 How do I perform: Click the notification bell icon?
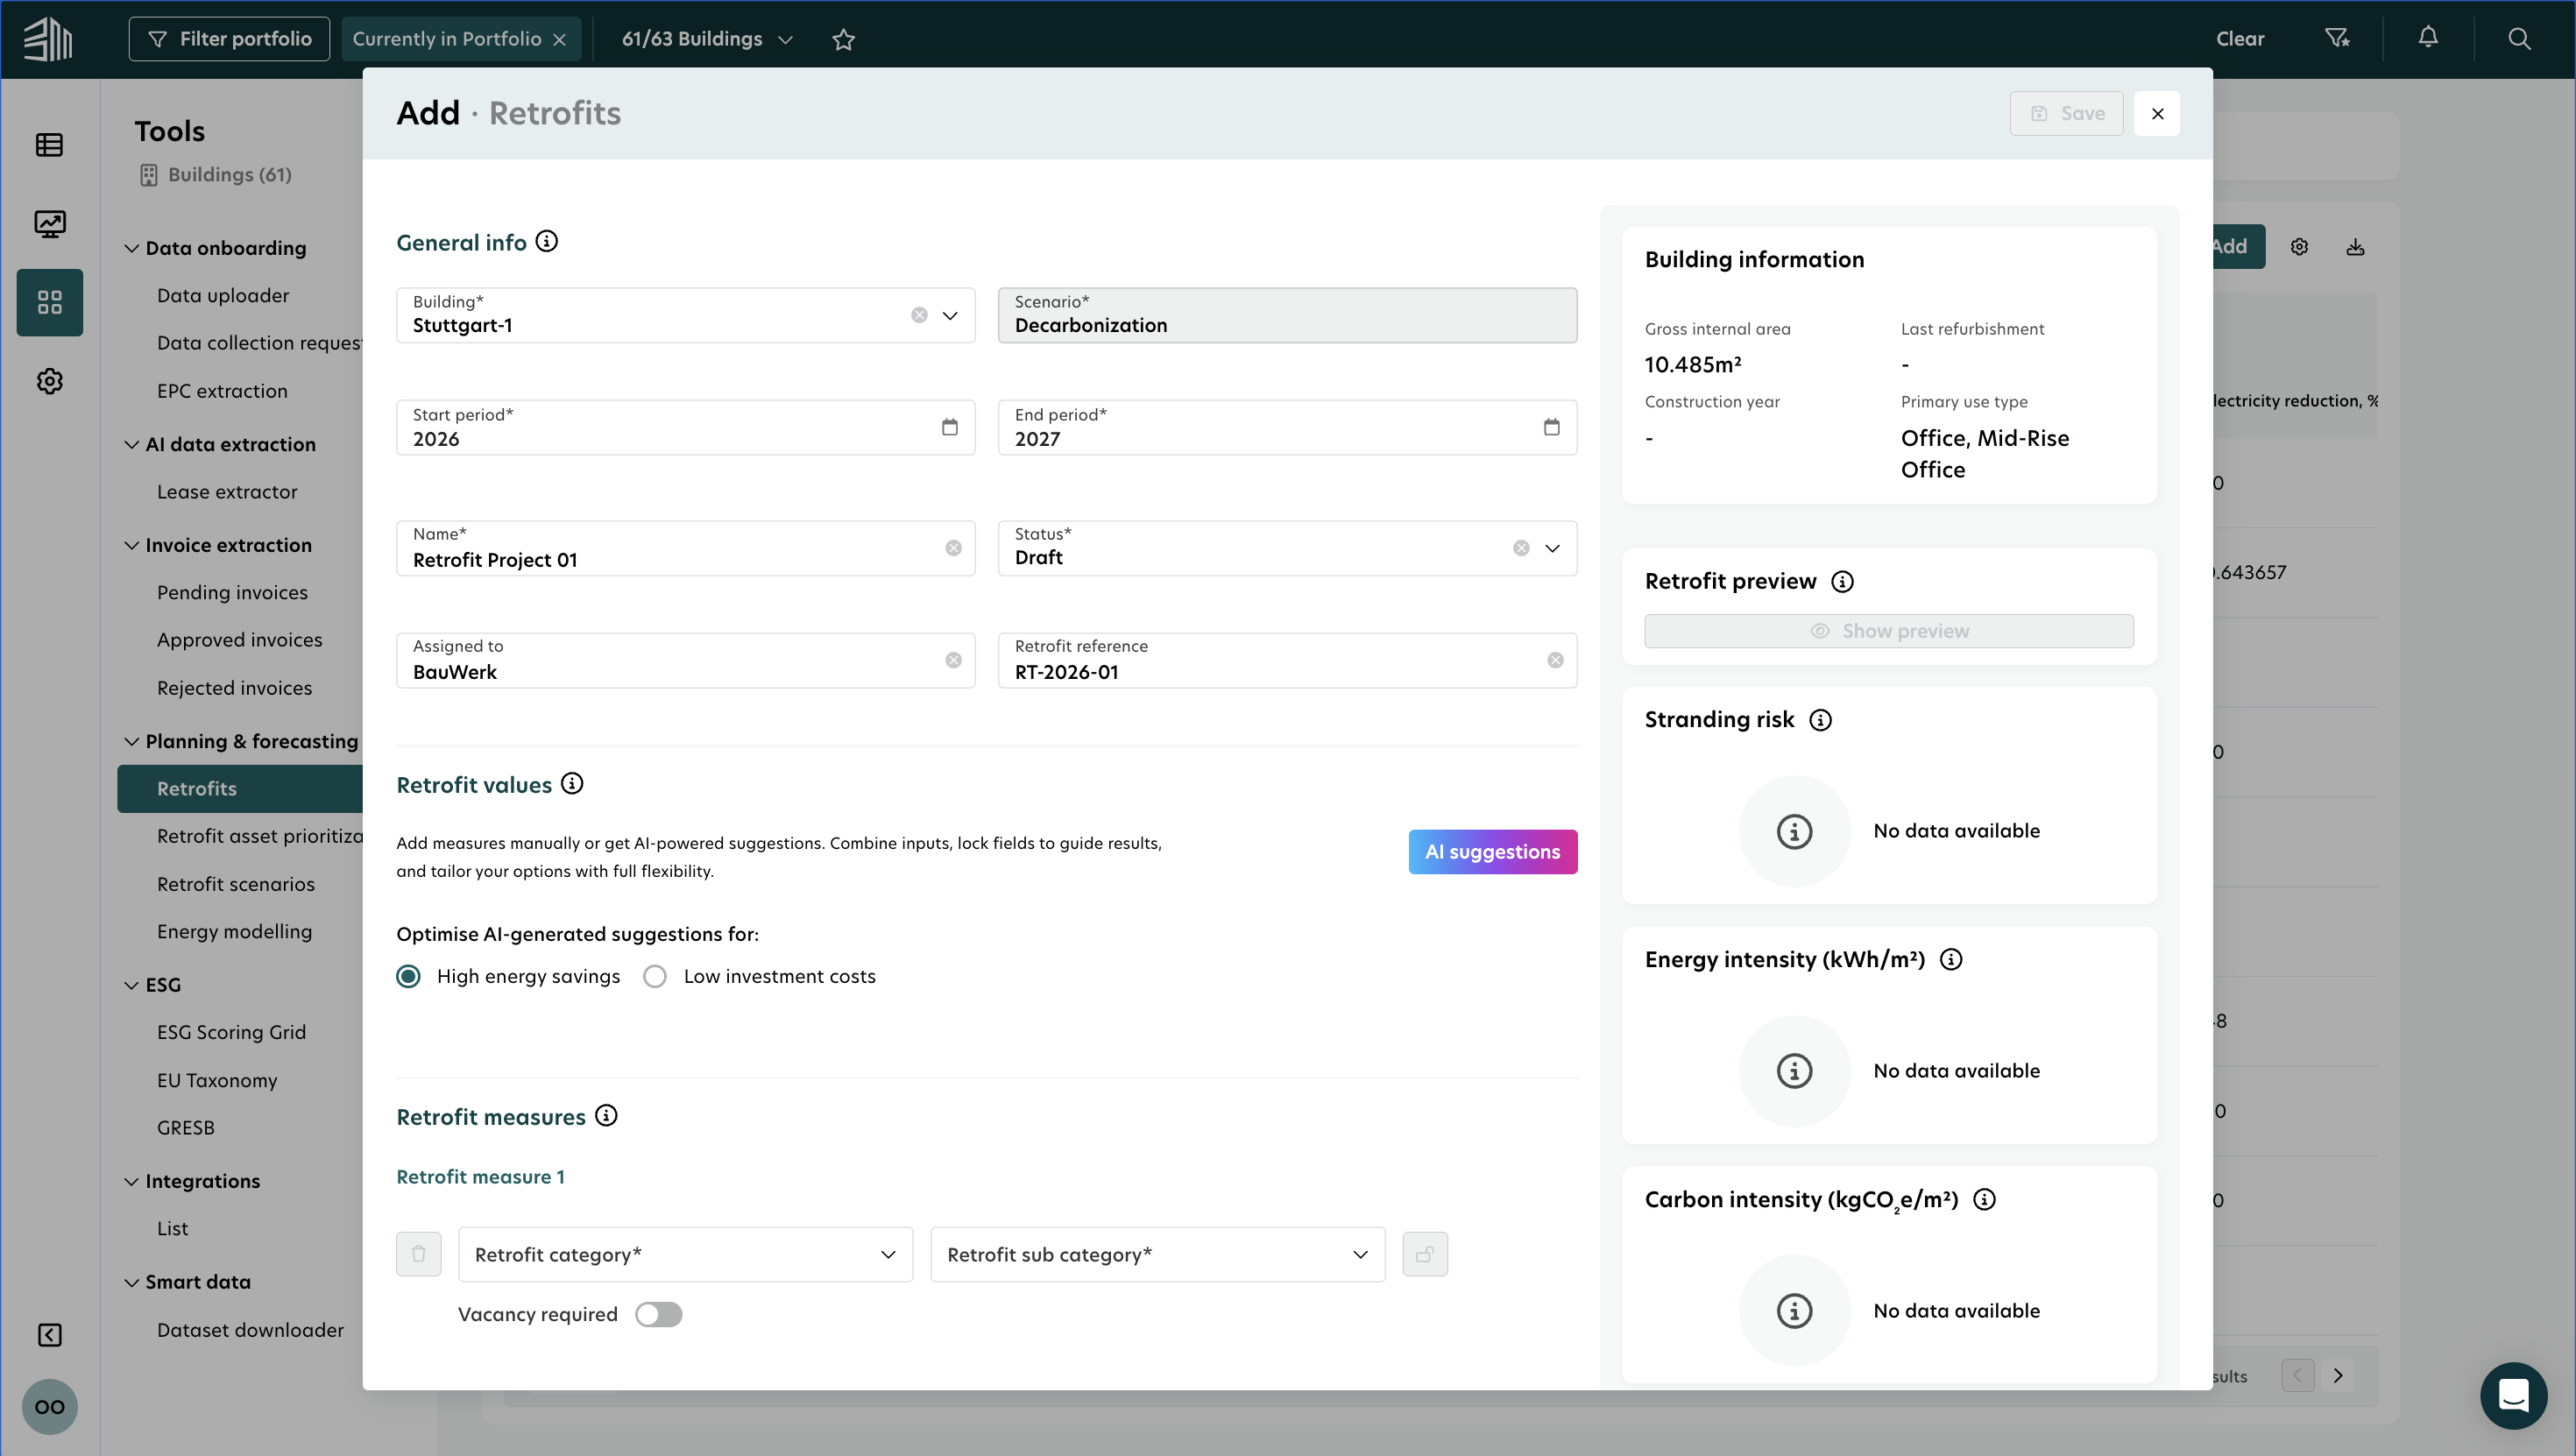2427,38
